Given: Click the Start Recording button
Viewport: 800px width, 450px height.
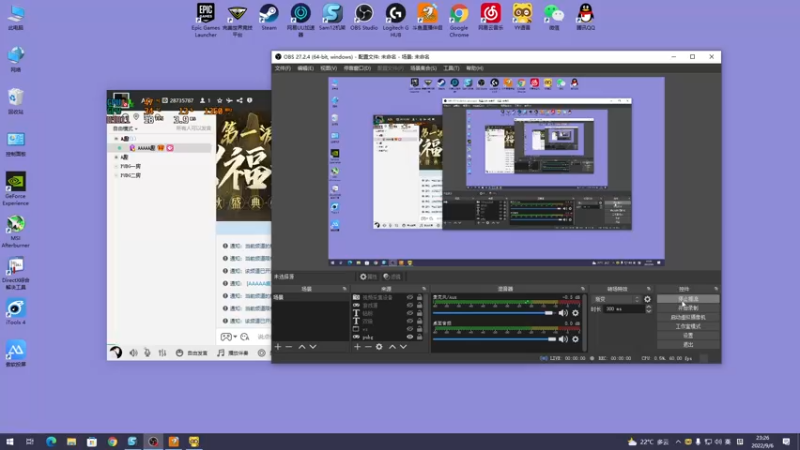Looking at the screenshot, I should (x=687, y=308).
